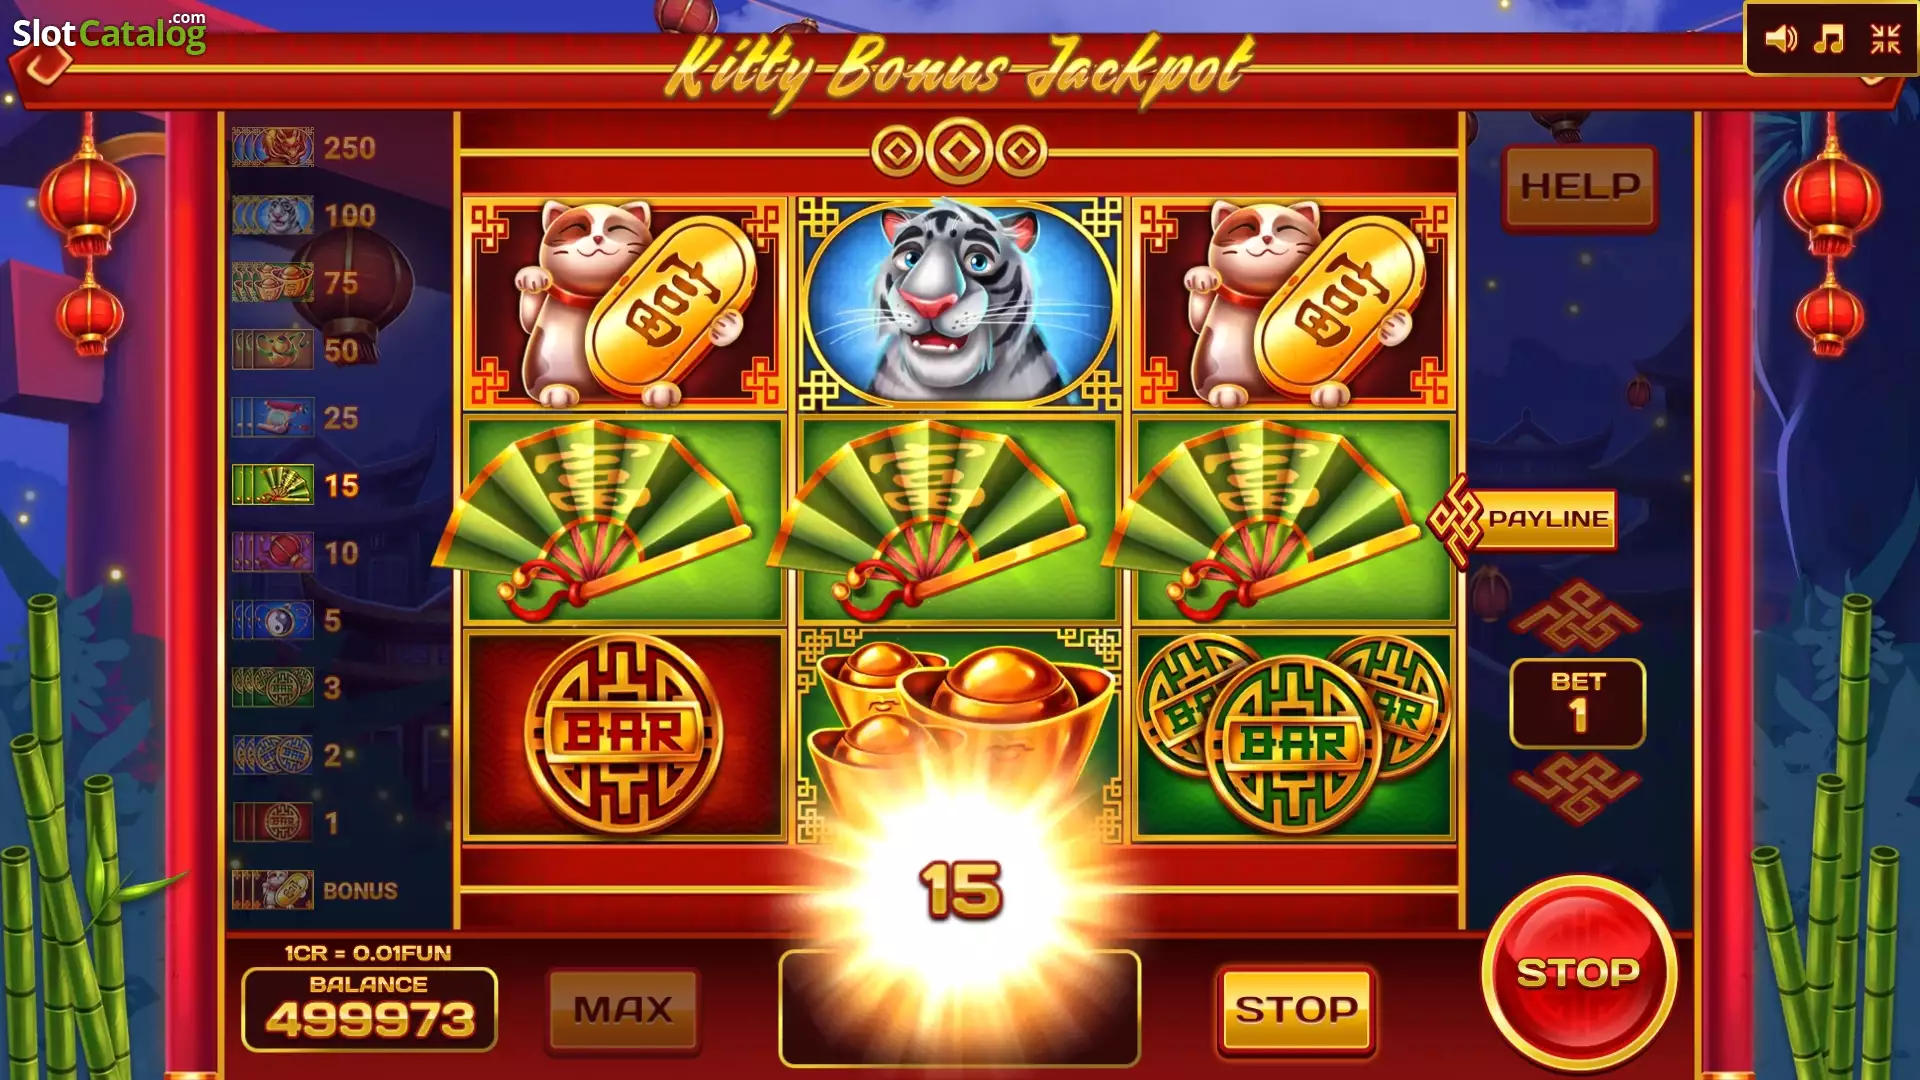Click the center gold coin ornament above the reels
Screen dimensions: 1920x1080
click(x=959, y=151)
